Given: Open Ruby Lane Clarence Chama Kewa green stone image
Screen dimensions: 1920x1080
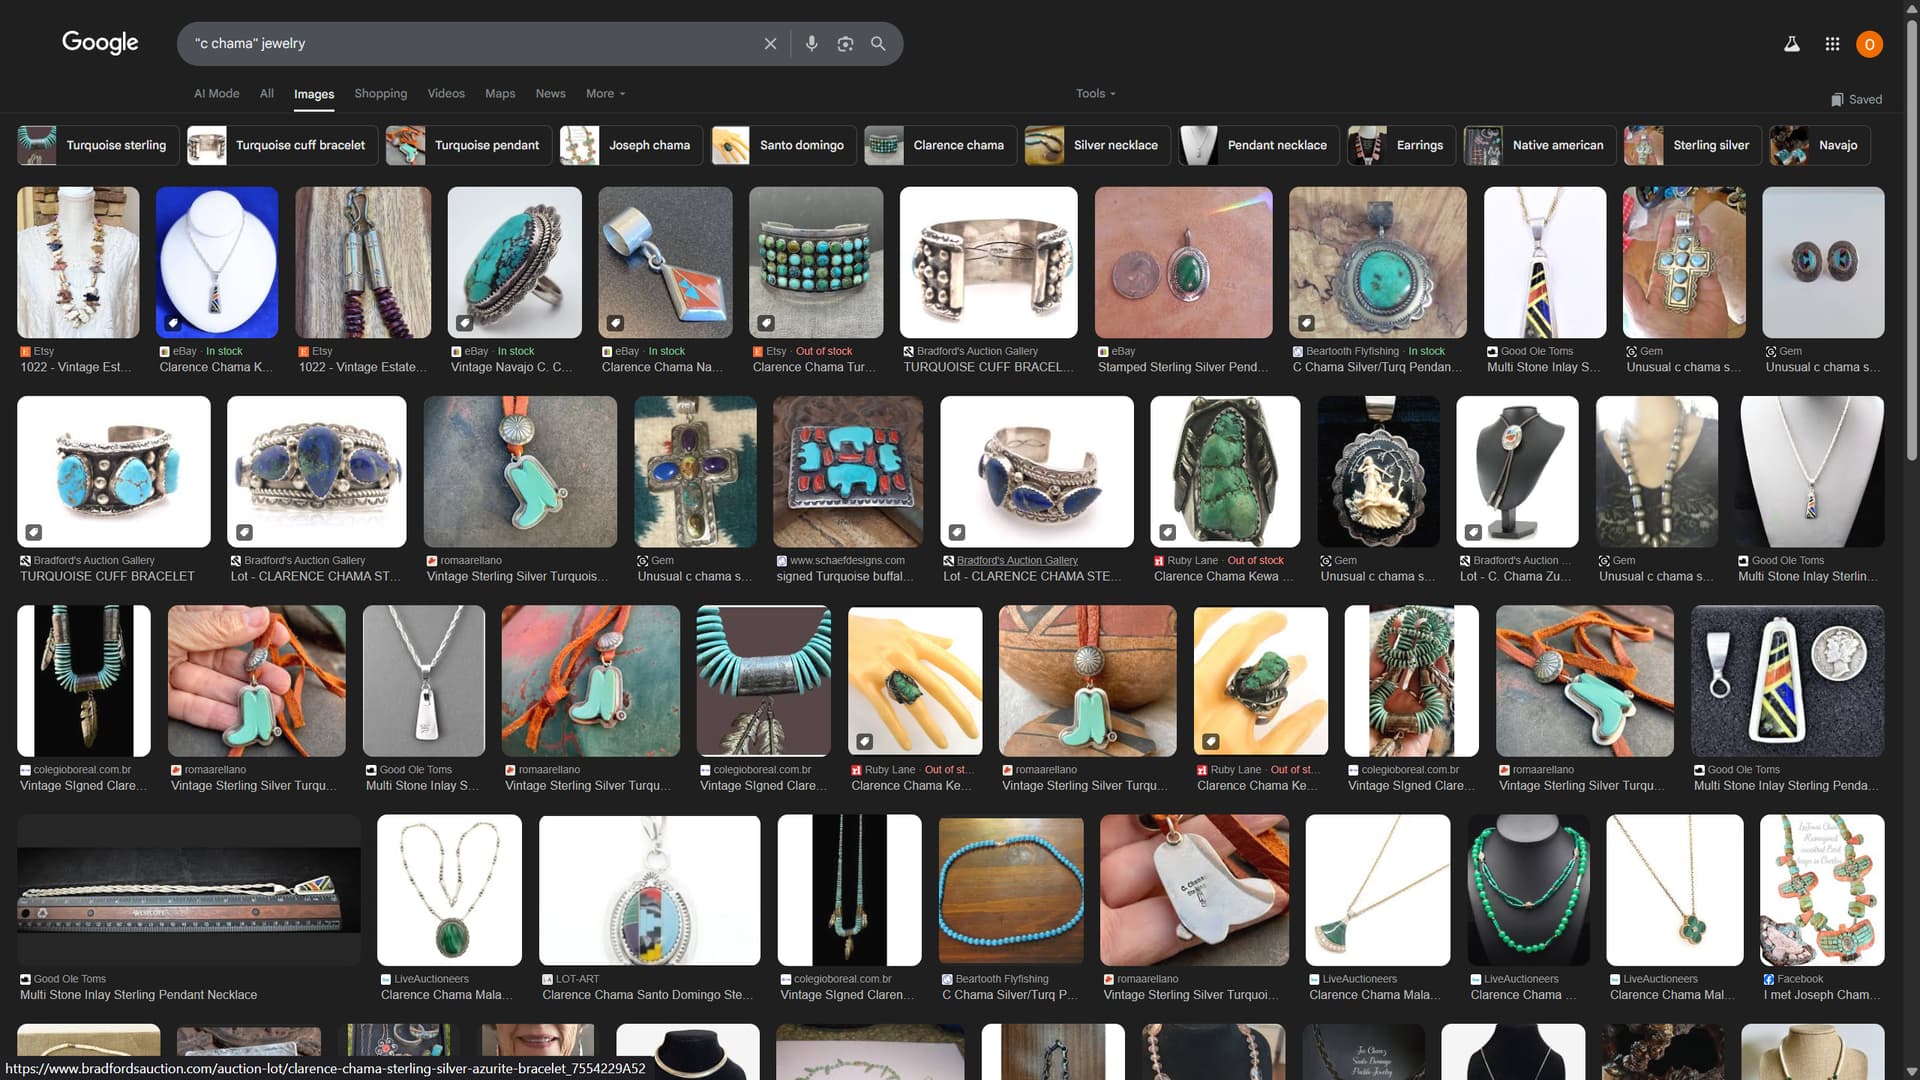Looking at the screenshot, I should pyautogui.click(x=1225, y=471).
